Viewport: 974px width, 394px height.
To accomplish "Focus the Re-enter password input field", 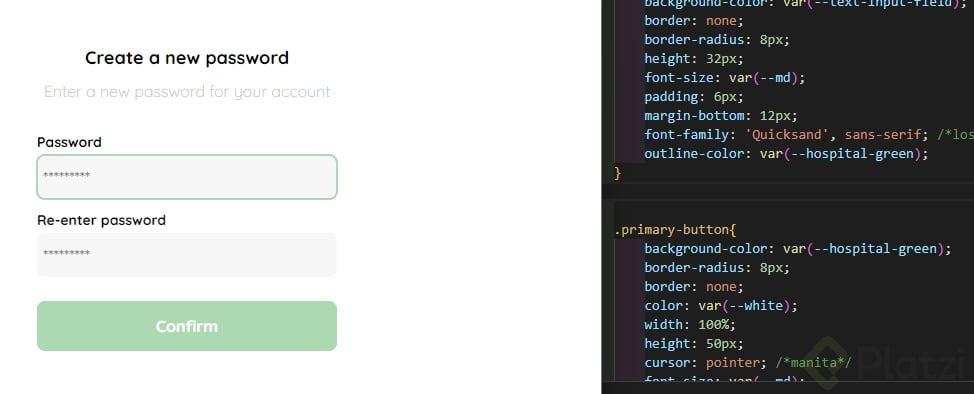I will (x=187, y=255).
